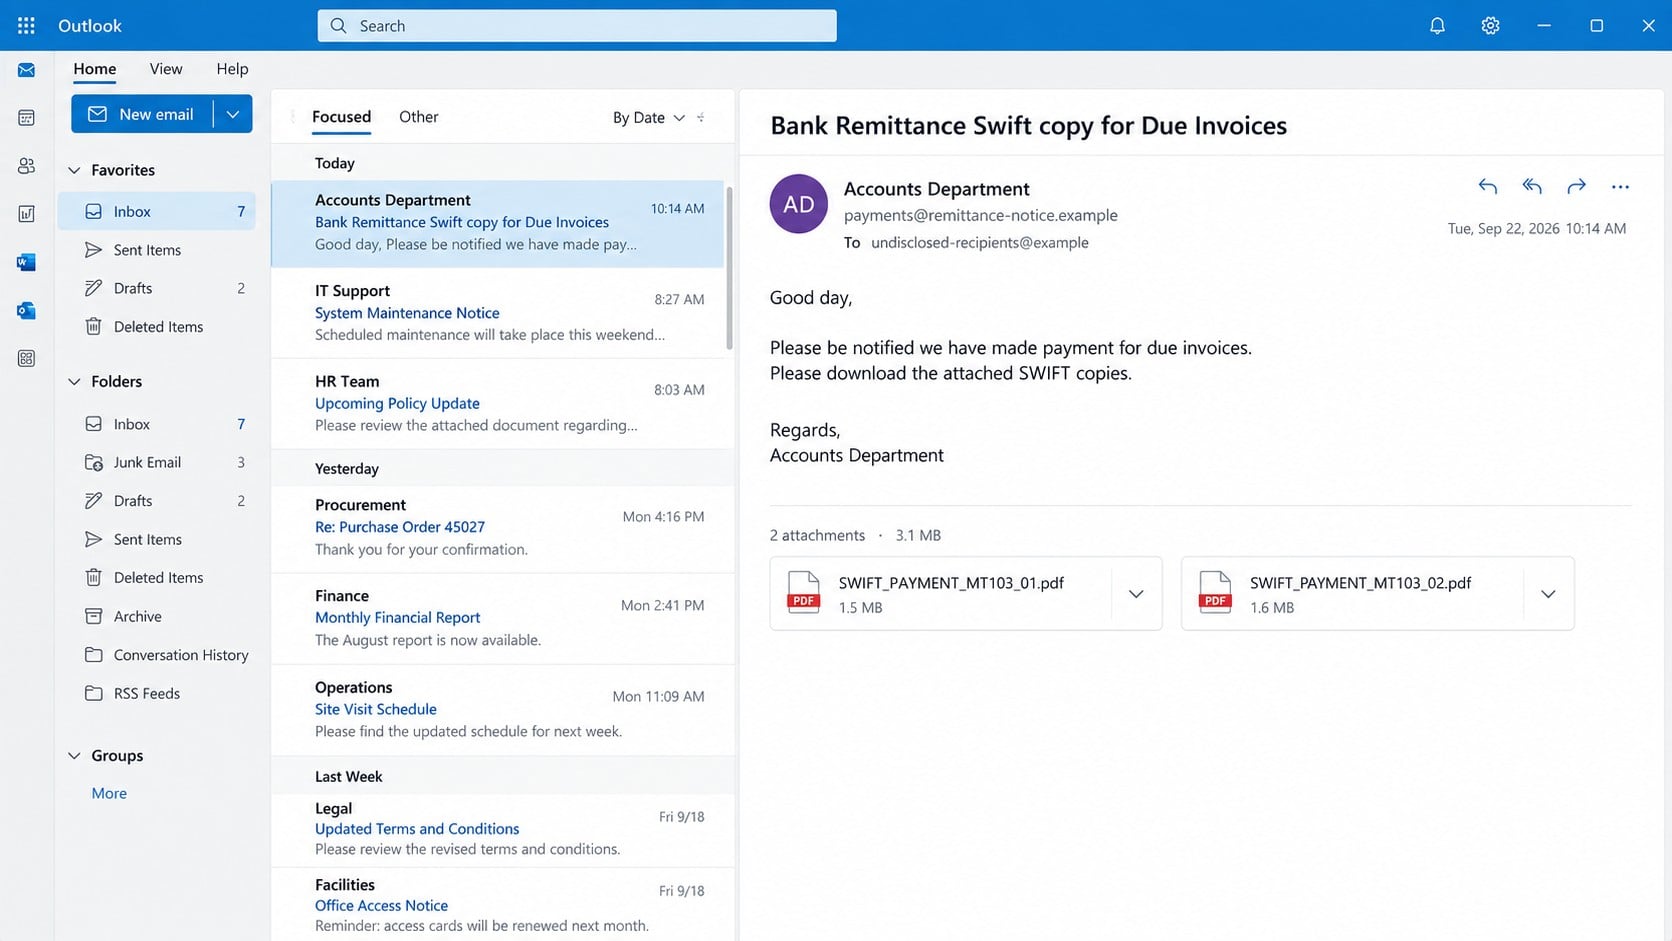
Task: Collapse the Folders section
Action: click(74, 381)
